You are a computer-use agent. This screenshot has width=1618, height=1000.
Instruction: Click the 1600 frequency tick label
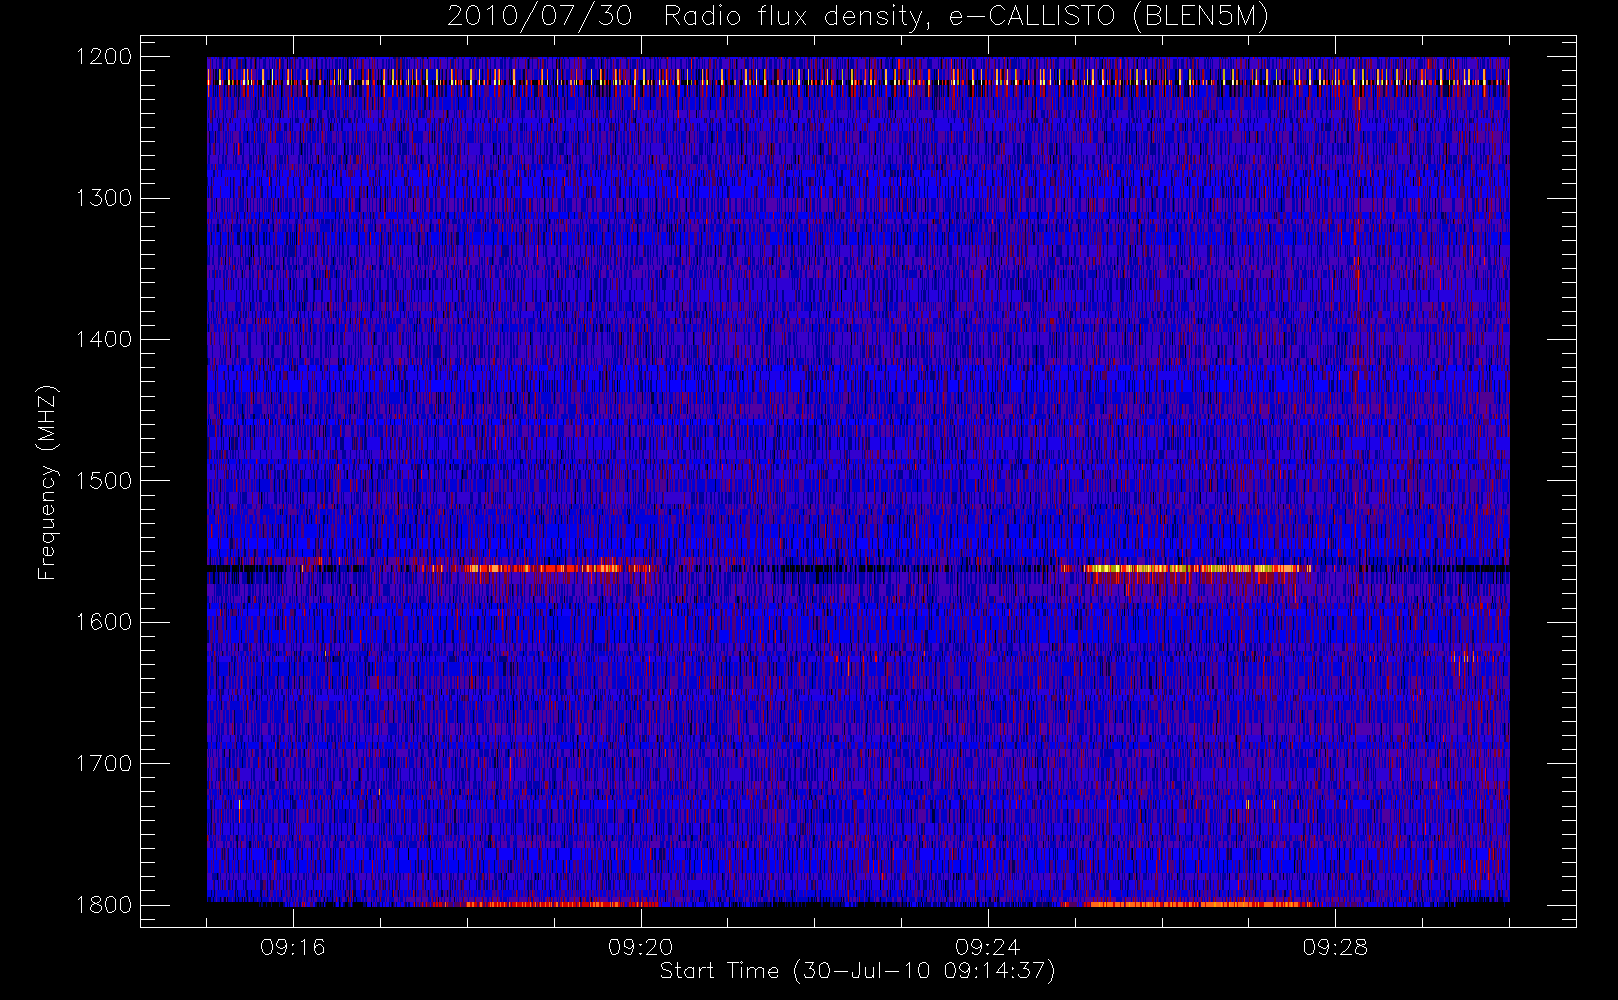click(x=104, y=622)
